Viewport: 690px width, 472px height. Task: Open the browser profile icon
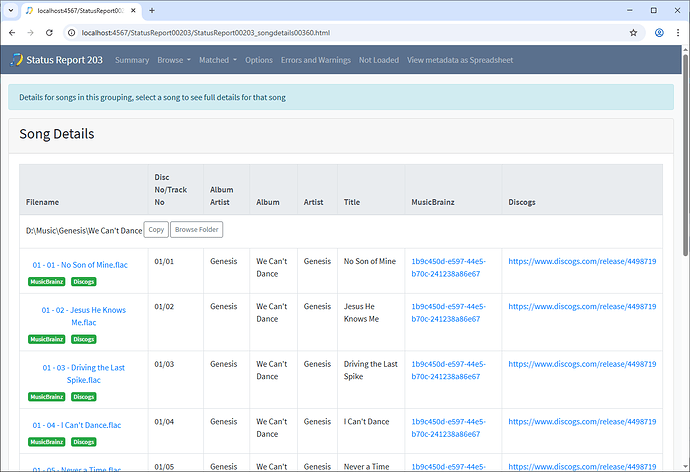click(659, 33)
